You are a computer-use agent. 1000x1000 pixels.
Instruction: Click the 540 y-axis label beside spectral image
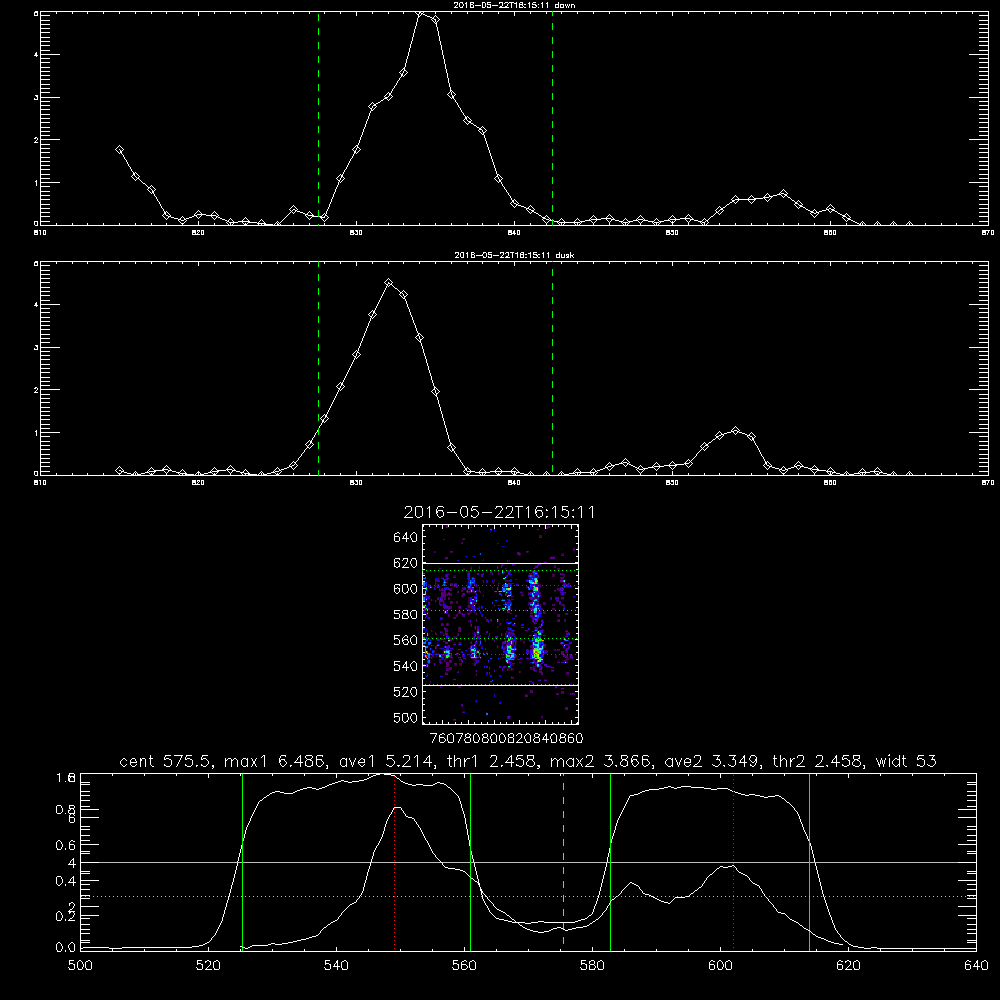405,666
